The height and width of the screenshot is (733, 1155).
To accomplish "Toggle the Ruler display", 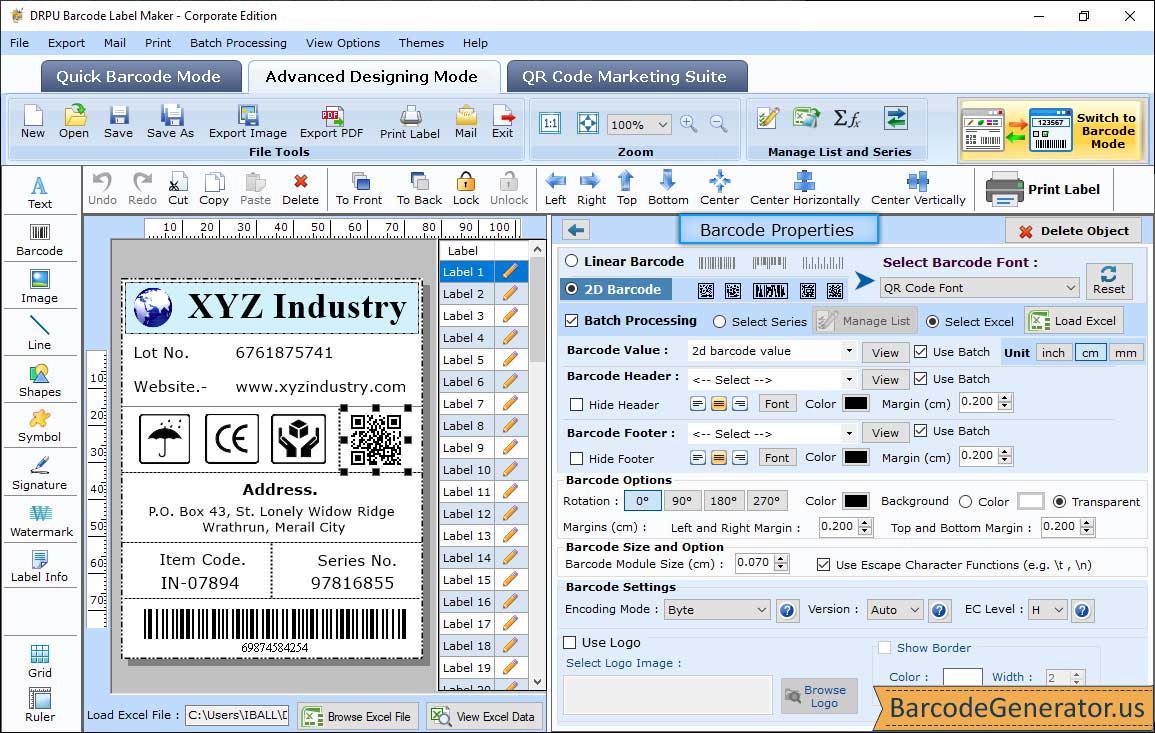I will click(40, 705).
